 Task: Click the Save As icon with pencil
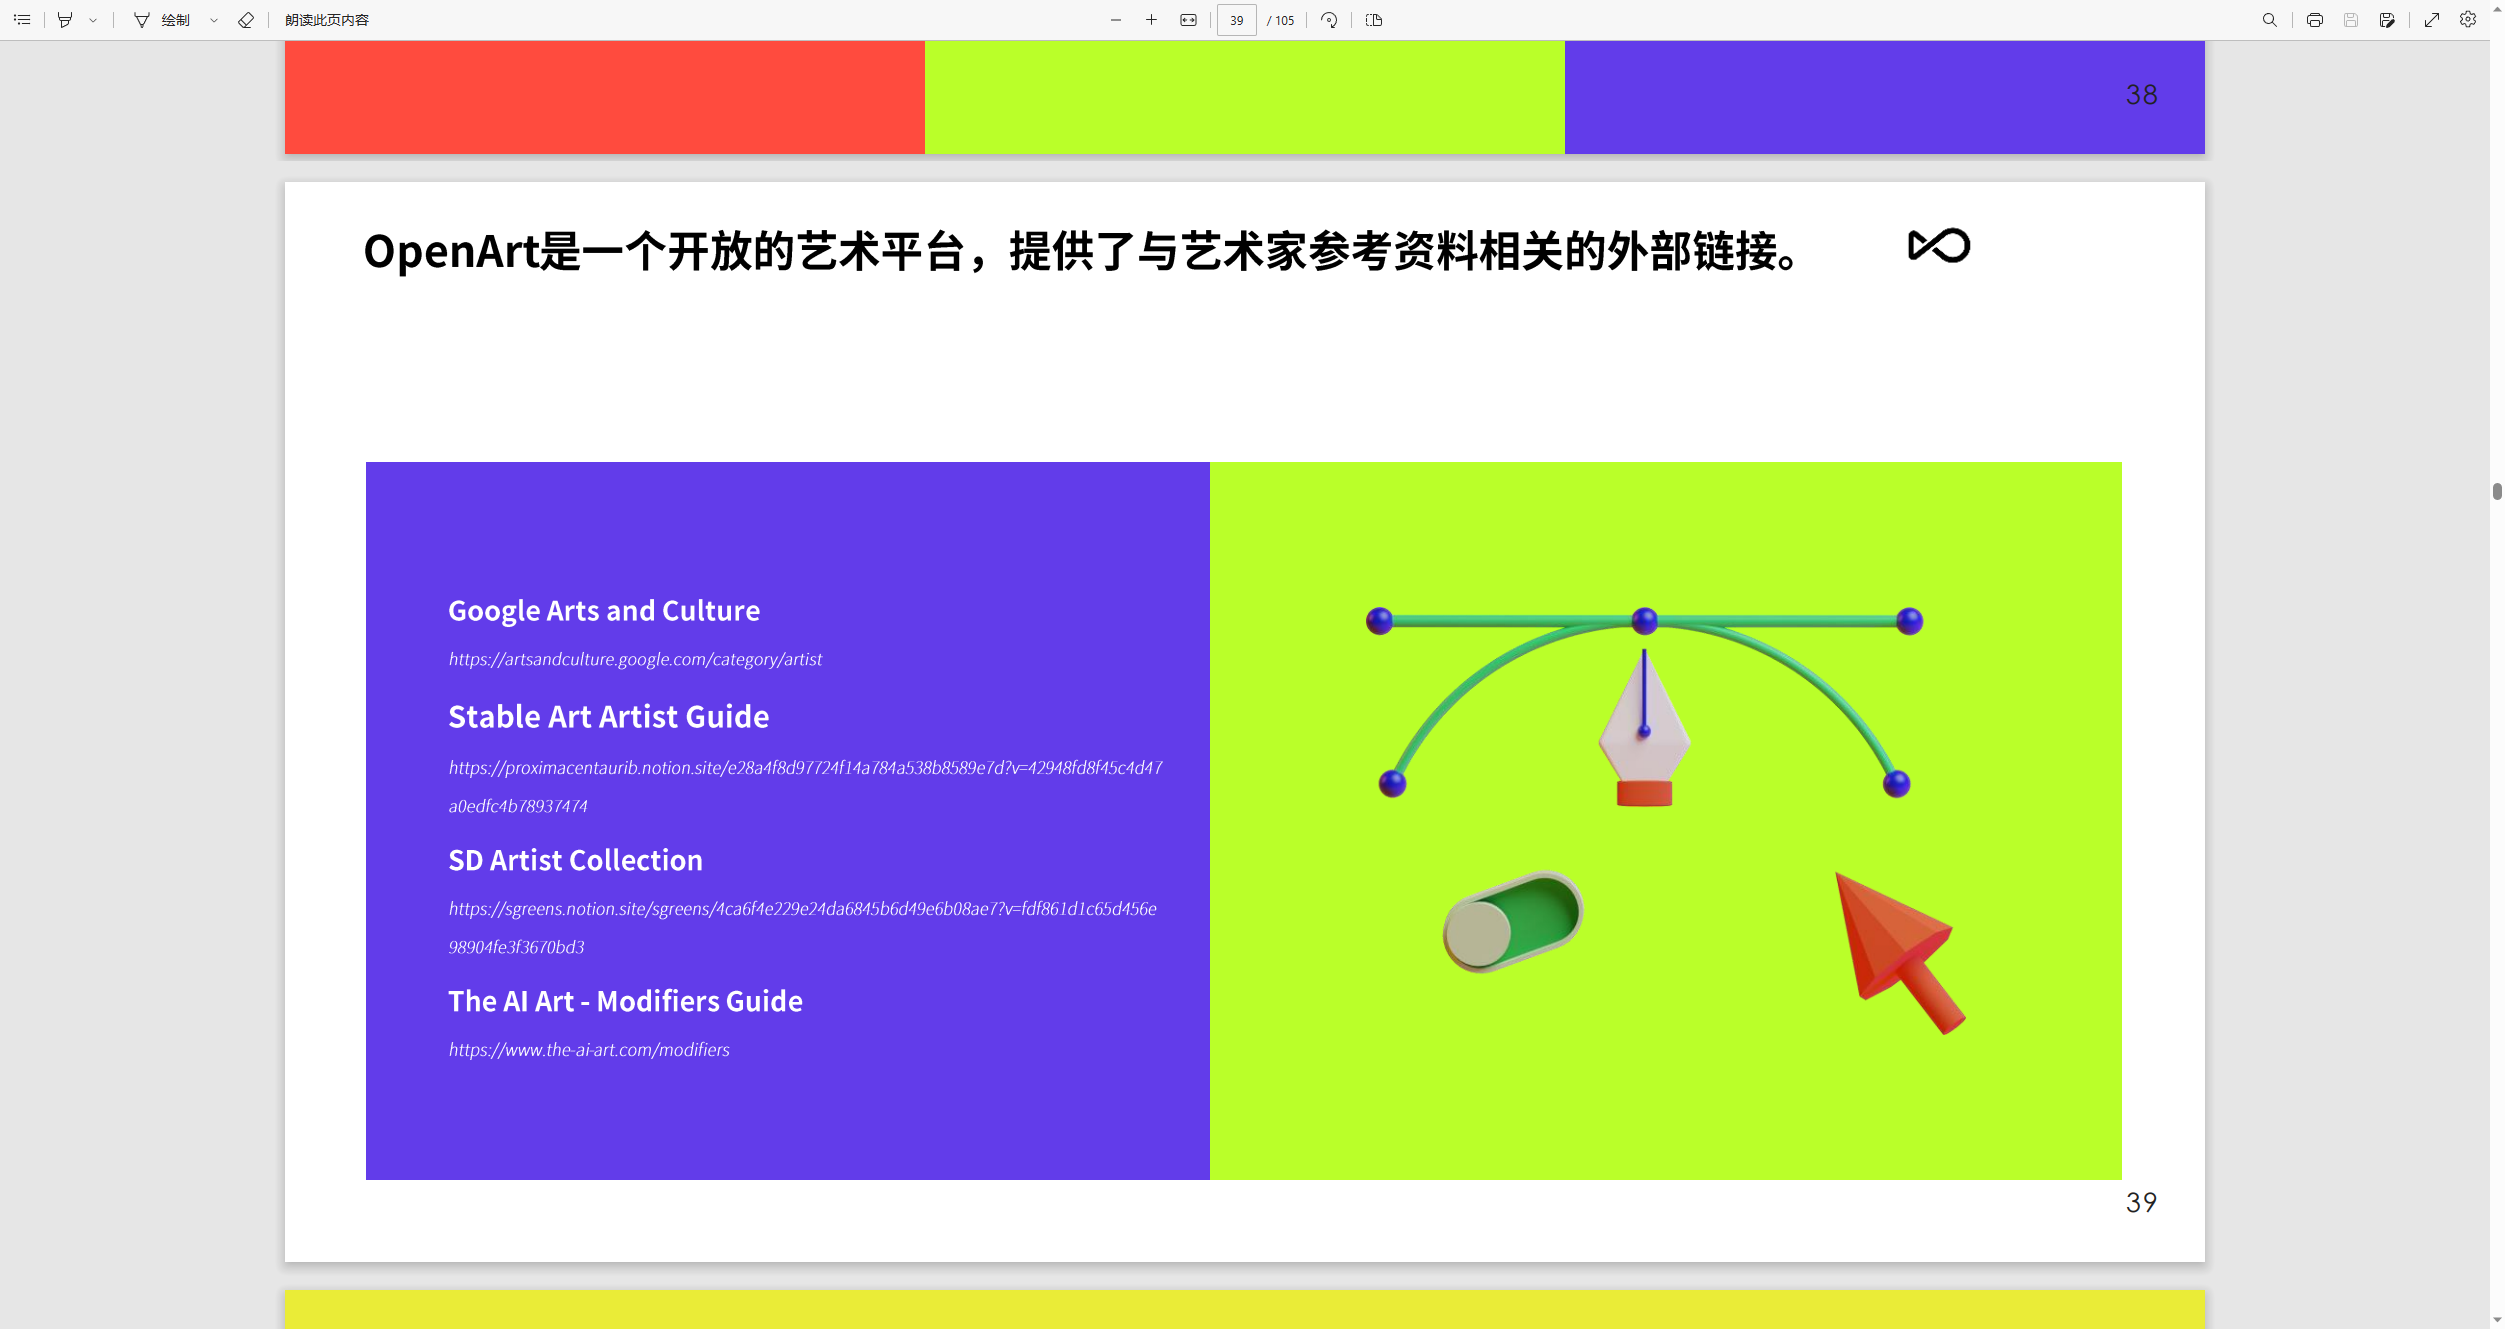2387,20
